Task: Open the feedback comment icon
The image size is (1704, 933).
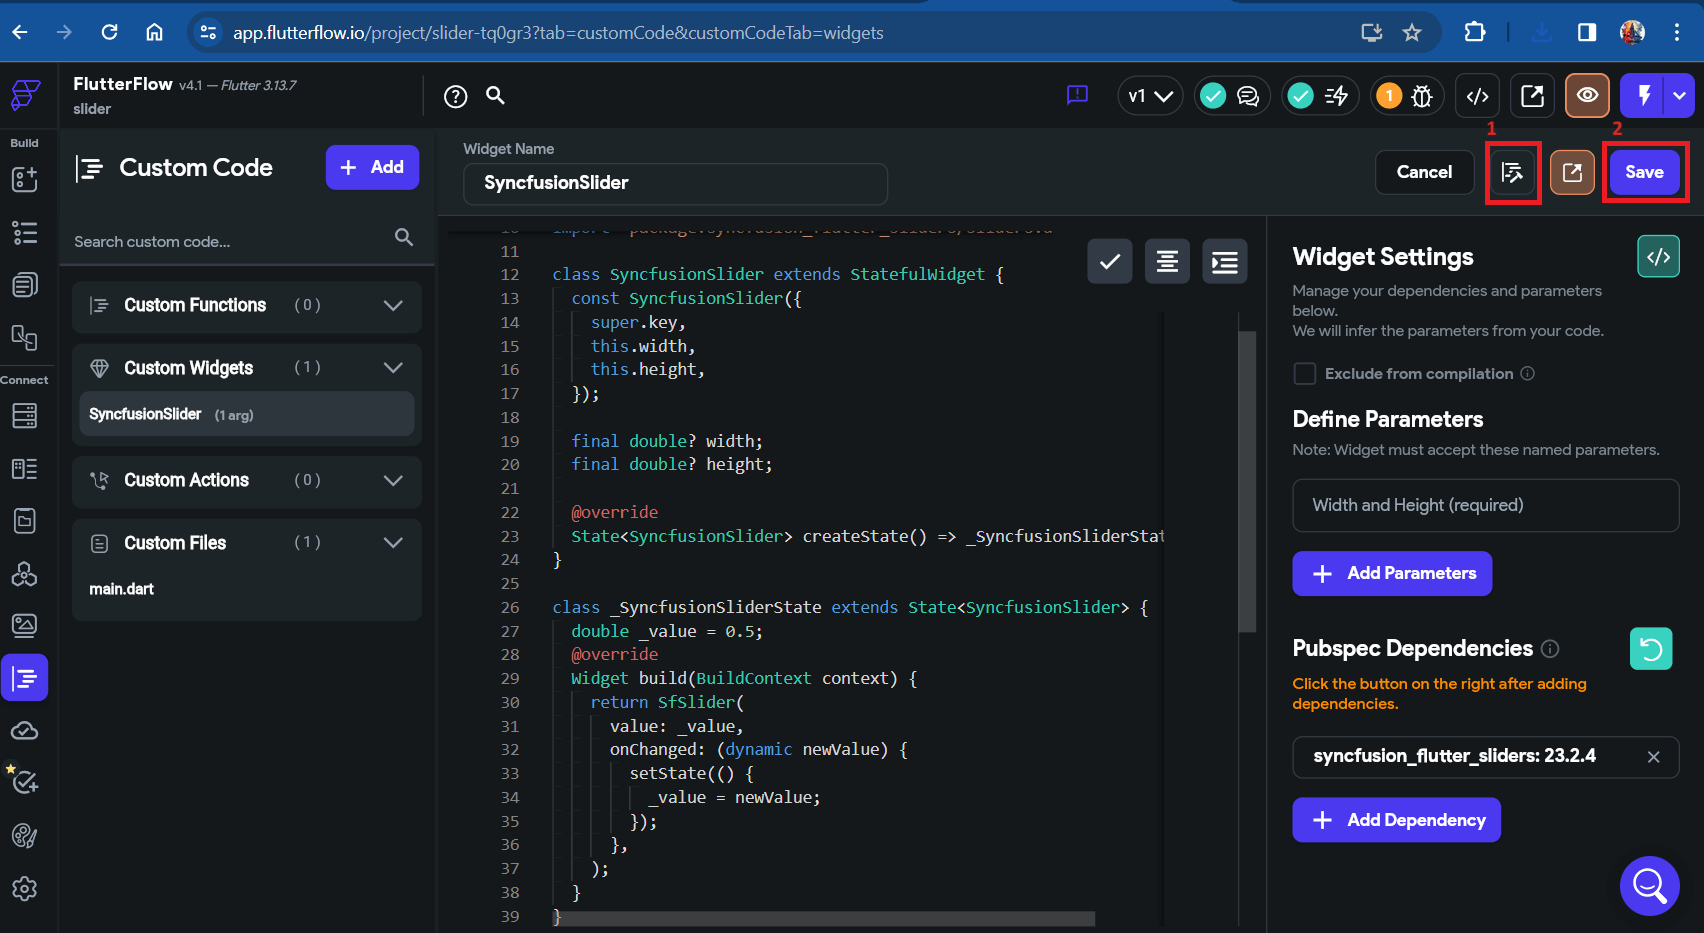Action: click(x=1077, y=95)
